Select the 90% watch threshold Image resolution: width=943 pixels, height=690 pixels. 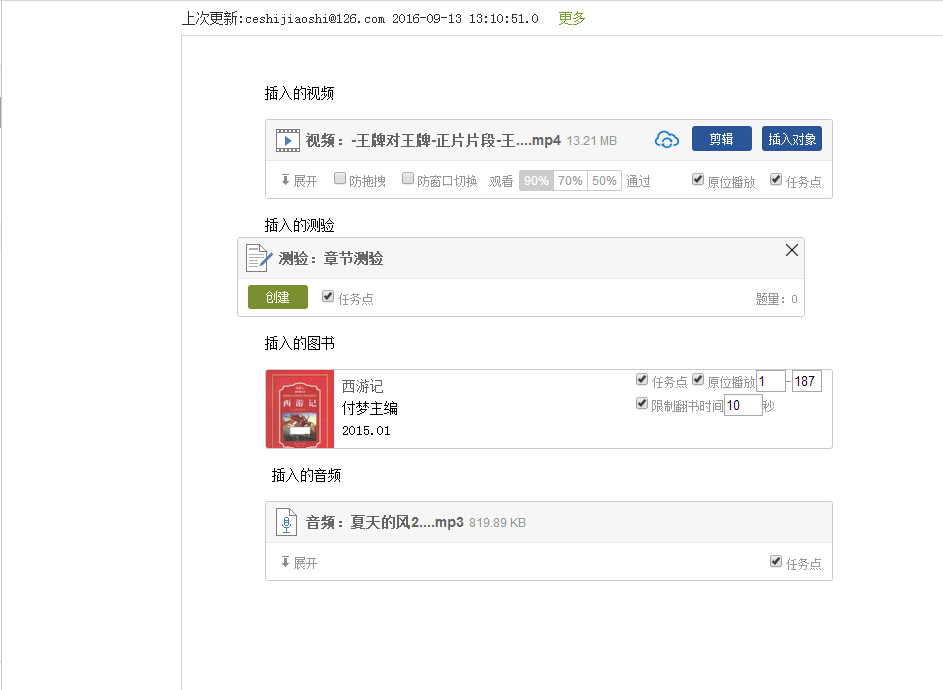[536, 180]
